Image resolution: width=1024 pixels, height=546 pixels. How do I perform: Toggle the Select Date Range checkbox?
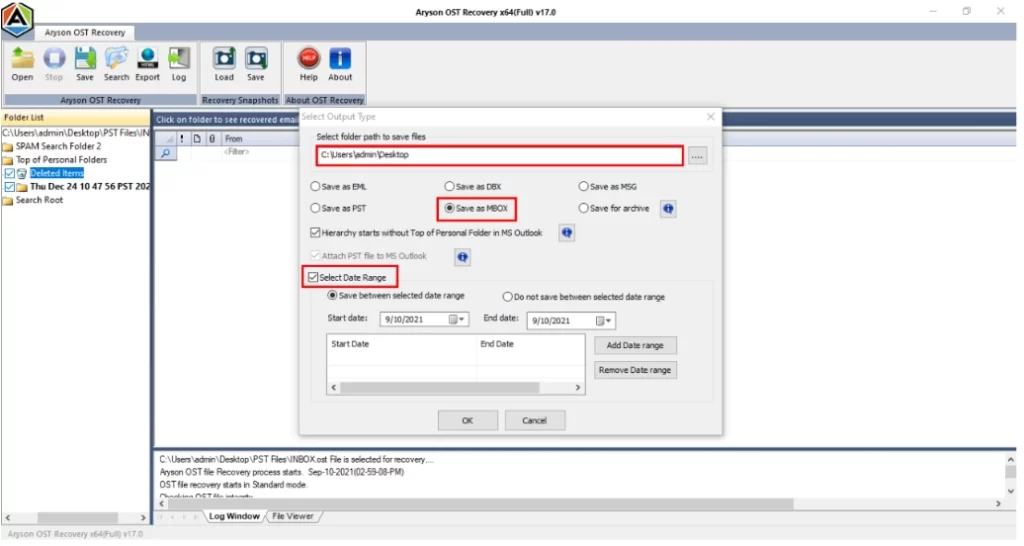[x=313, y=278]
